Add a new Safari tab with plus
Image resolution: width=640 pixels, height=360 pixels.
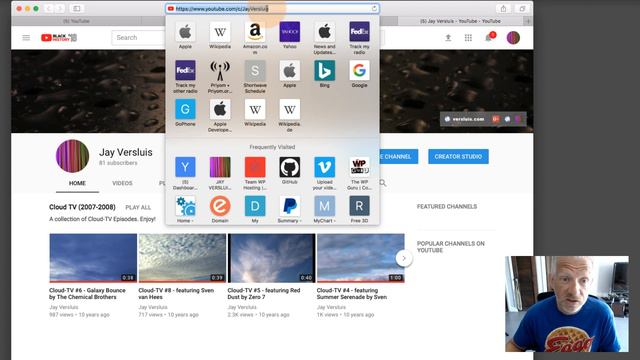click(x=529, y=21)
